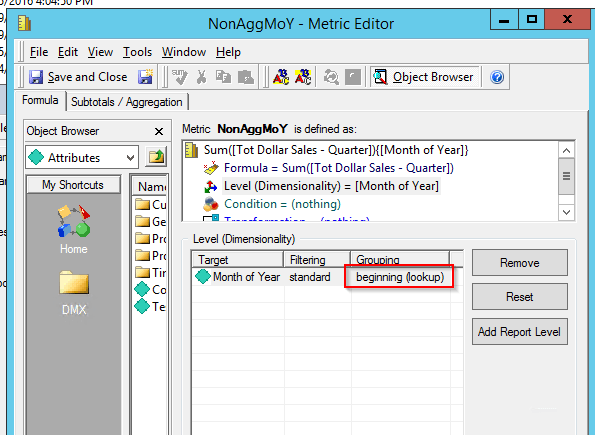This screenshot has height=435, width=595.
Task: Open the Tools menu
Action: tap(137, 52)
